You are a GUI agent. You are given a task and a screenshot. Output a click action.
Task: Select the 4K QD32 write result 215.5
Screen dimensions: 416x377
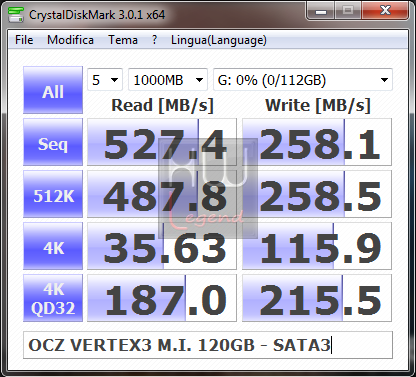[317, 298]
